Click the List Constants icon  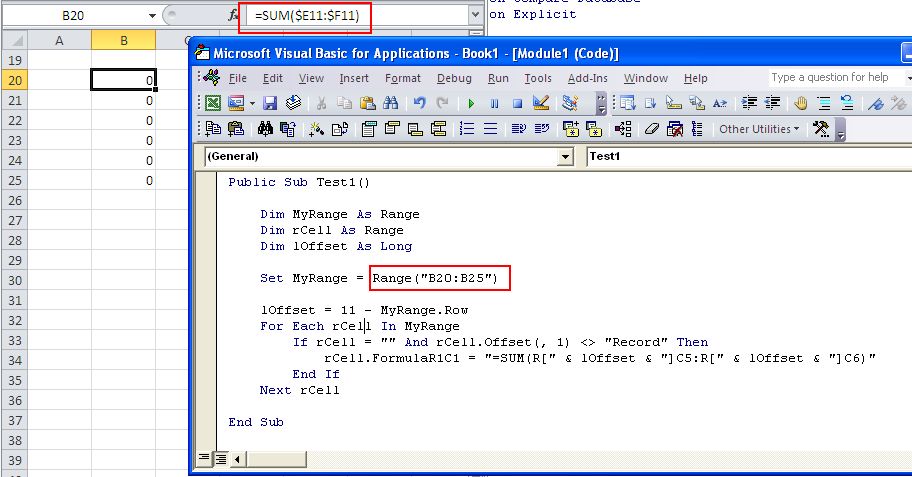pyautogui.click(x=650, y=104)
